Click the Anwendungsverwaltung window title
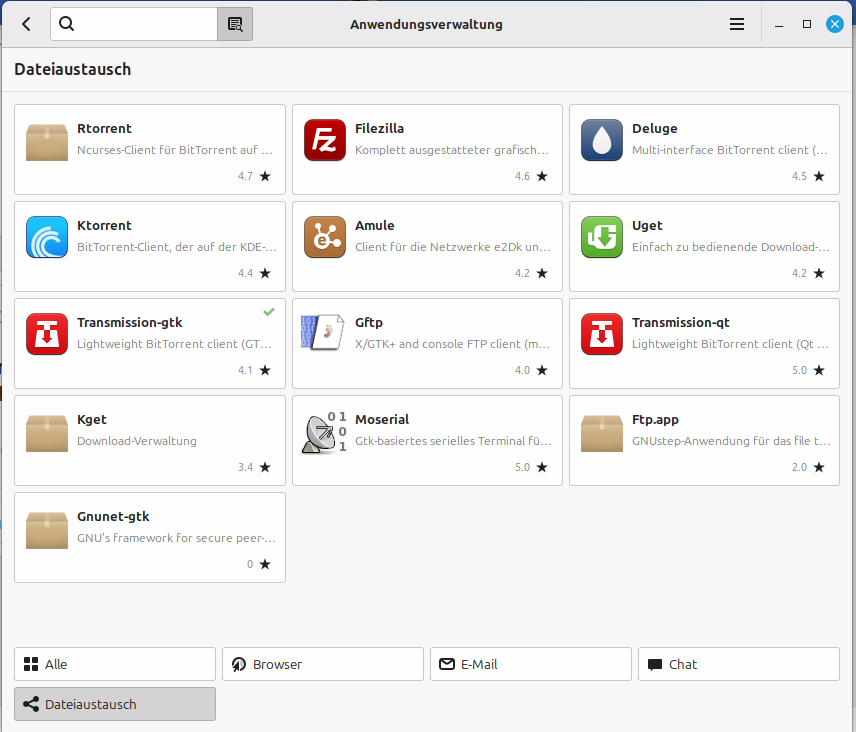This screenshot has width=856, height=732. pyautogui.click(x=426, y=25)
